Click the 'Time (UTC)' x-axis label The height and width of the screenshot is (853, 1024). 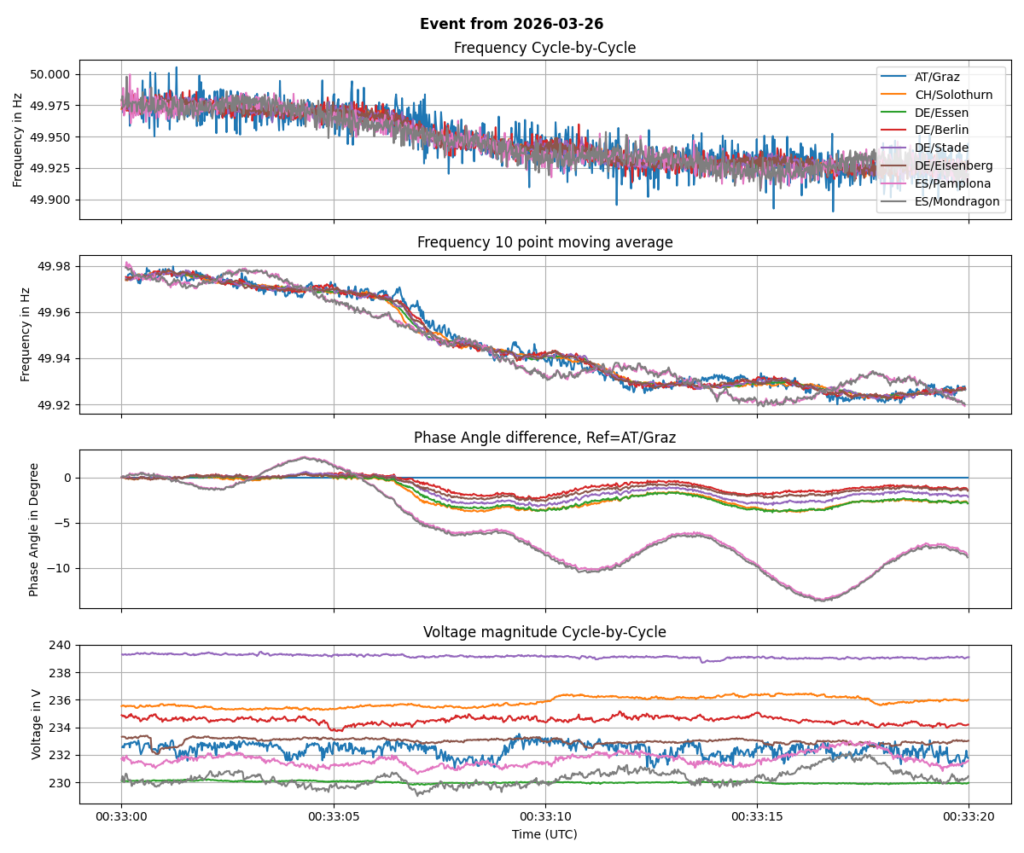(545, 833)
